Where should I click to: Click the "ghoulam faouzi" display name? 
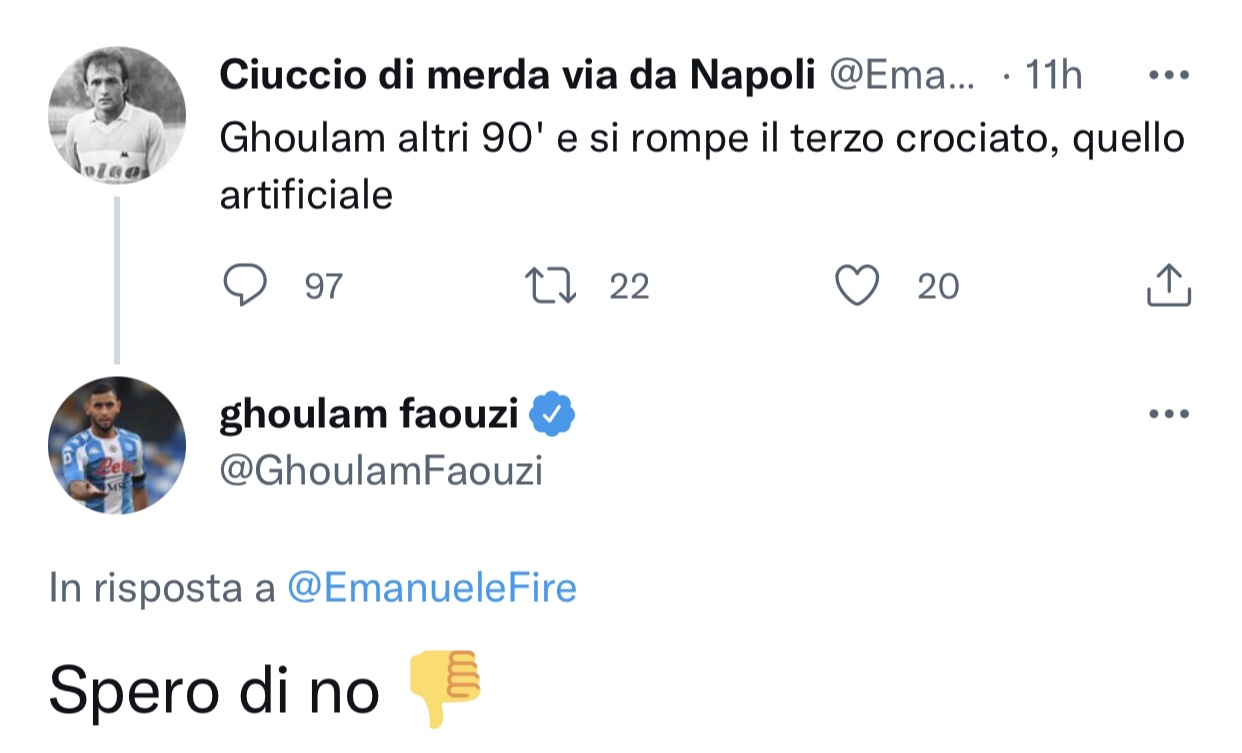(368, 412)
